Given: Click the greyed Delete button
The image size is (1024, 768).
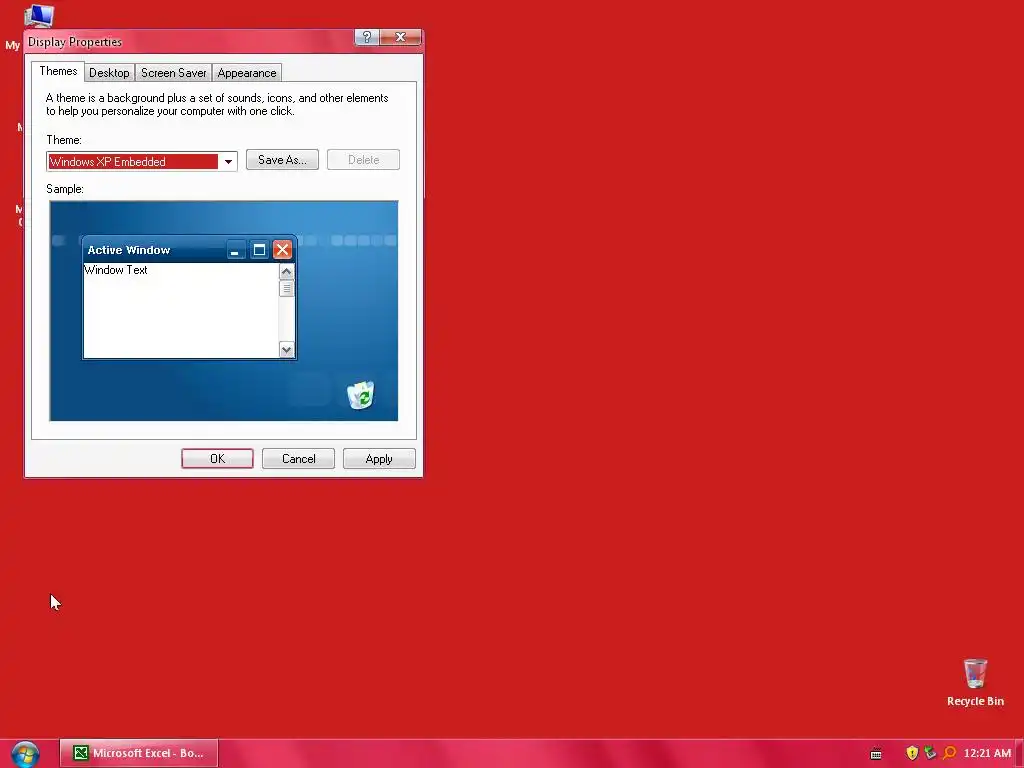Looking at the screenshot, I should click(363, 160).
